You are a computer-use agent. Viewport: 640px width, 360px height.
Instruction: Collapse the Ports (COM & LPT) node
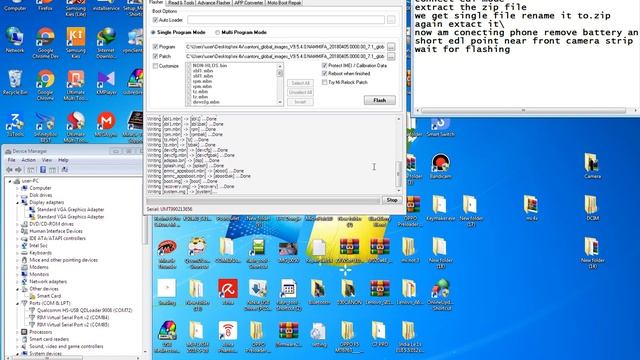18,303
